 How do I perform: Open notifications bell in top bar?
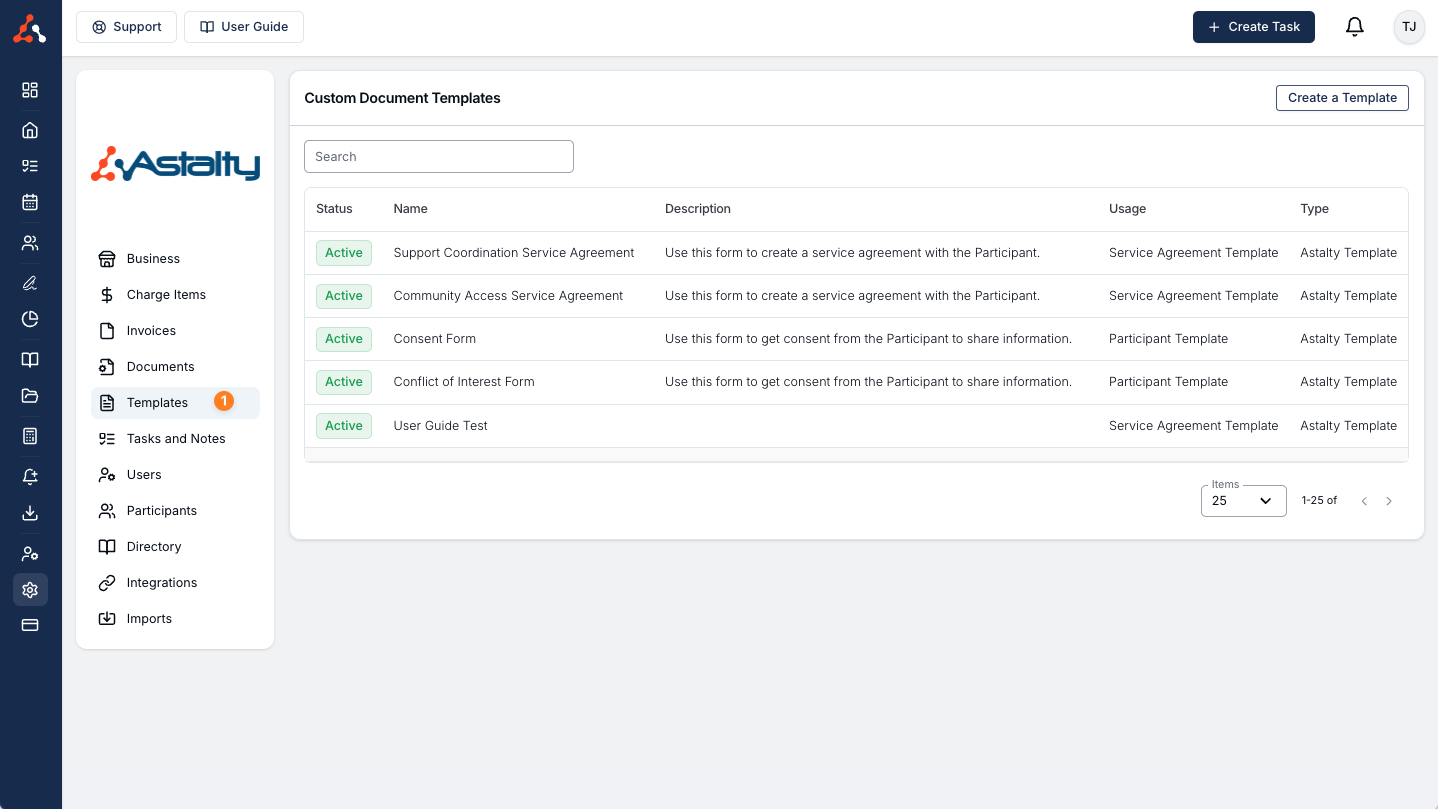(1355, 27)
